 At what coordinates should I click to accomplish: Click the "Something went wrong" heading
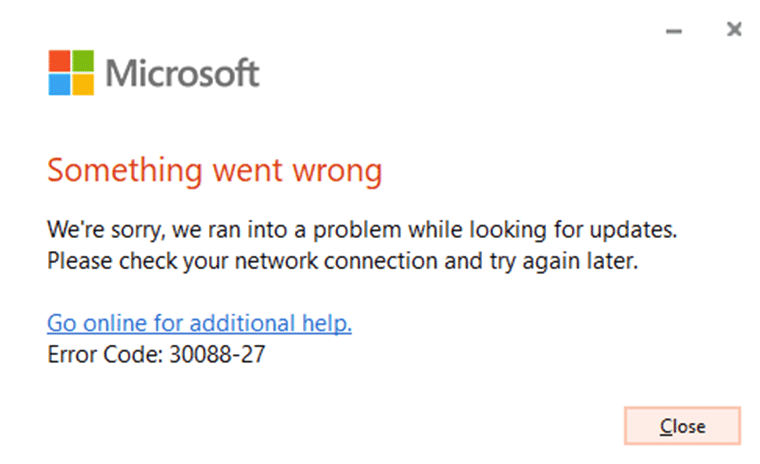(x=214, y=171)
